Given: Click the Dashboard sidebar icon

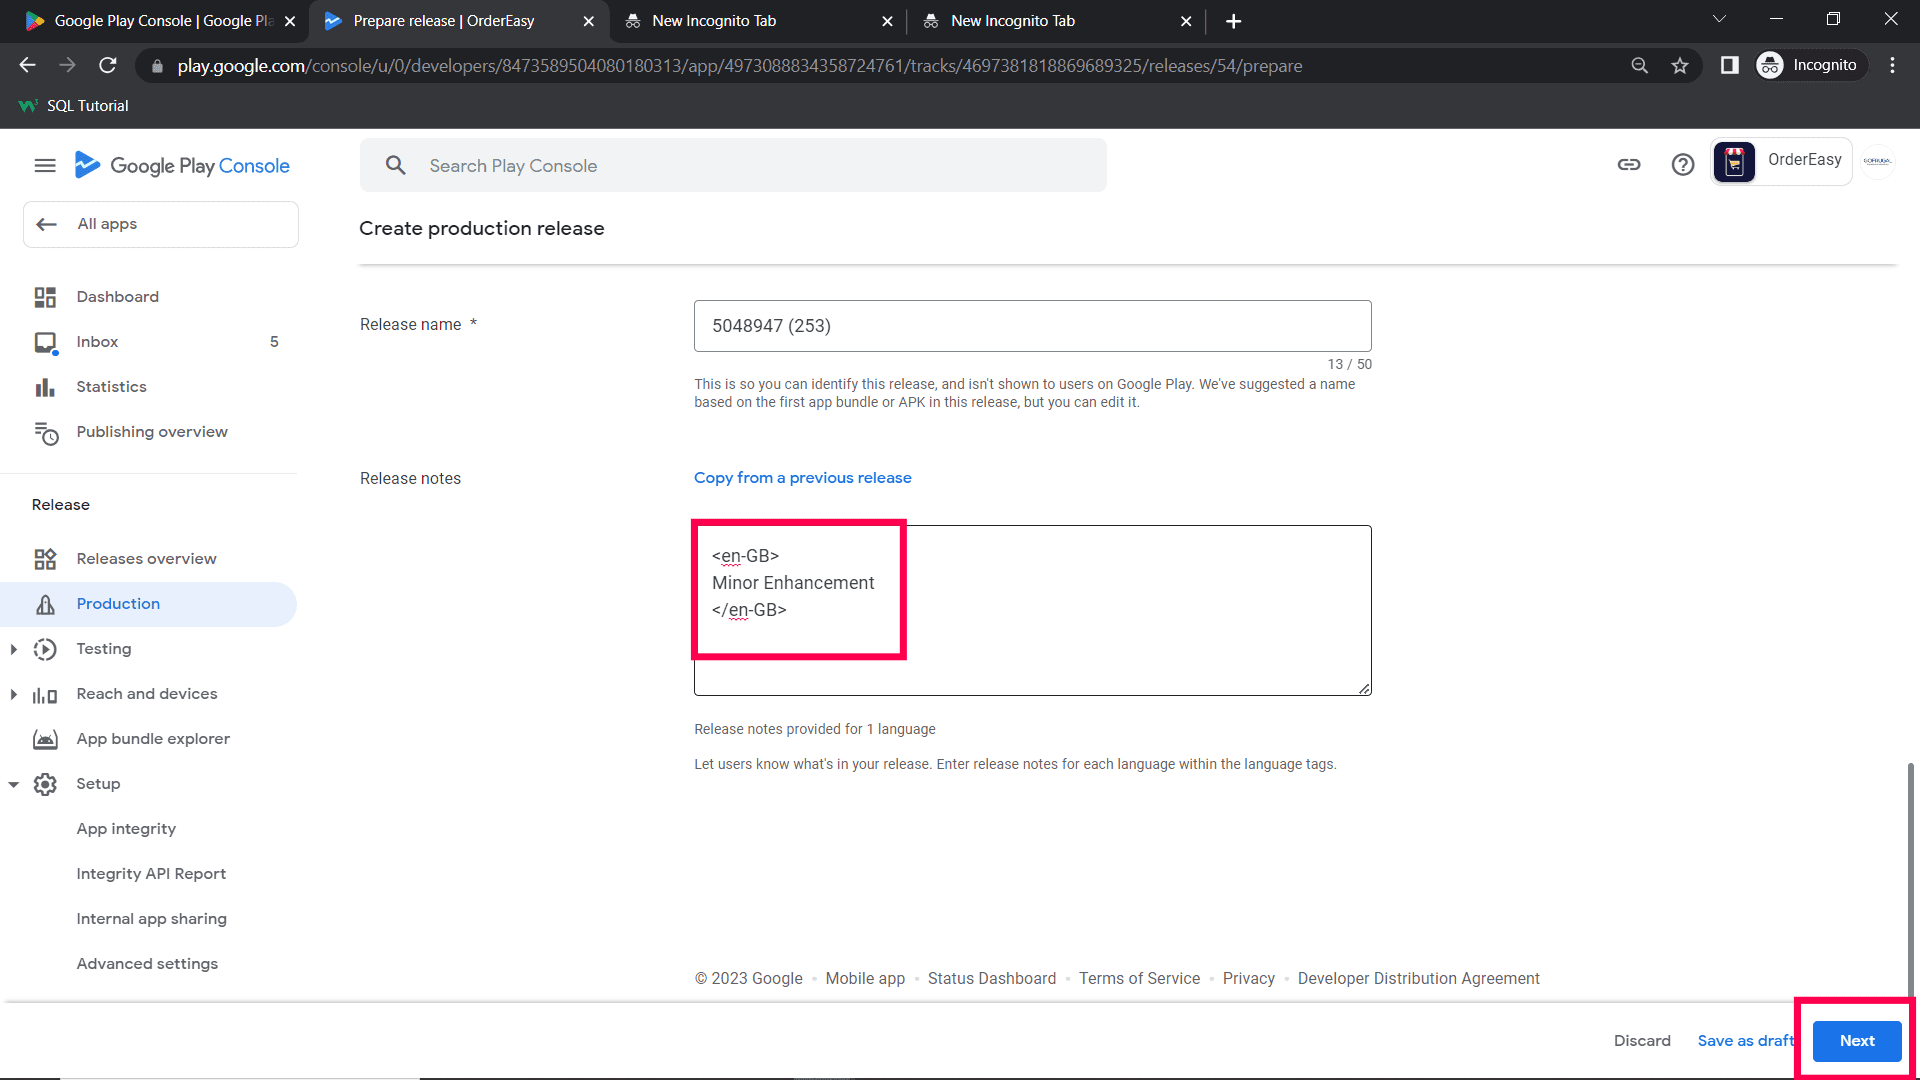Looking at the screenshot, I should click(x=45, y=297).
